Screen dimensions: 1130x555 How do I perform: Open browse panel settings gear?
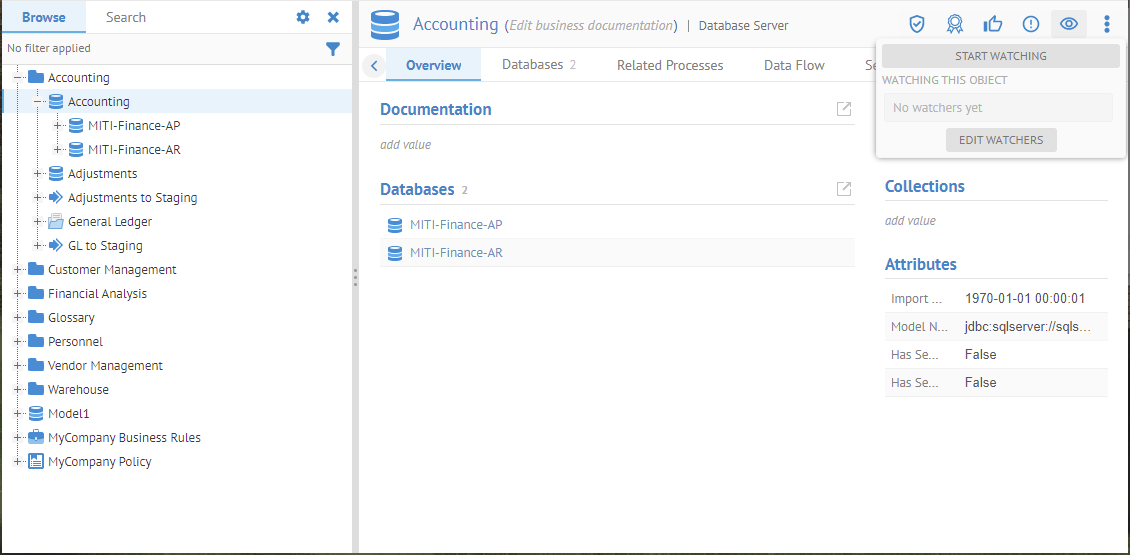click(x=303, y=17)
